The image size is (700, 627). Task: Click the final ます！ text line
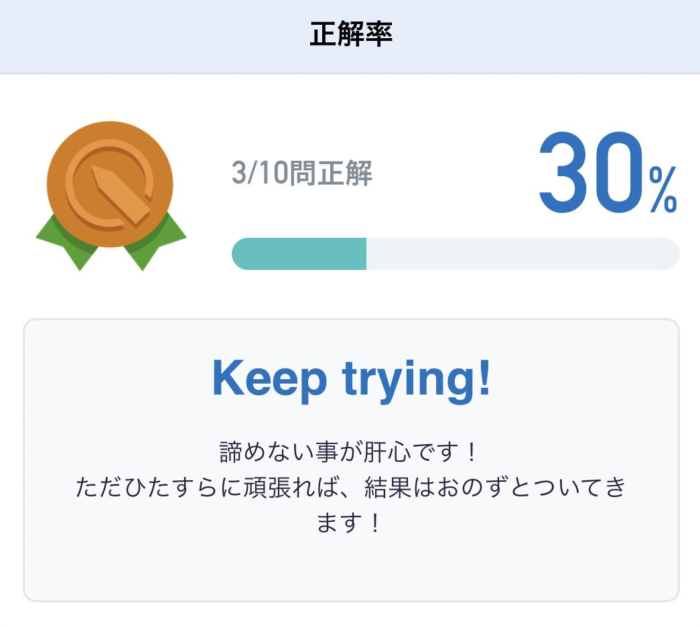tap(349, 522)
